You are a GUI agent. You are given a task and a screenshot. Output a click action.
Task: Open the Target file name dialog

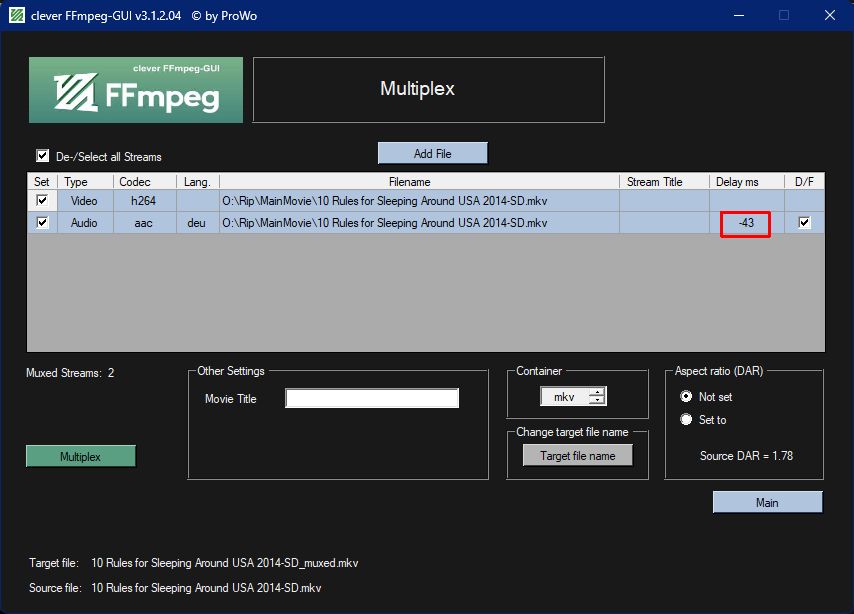577,455
